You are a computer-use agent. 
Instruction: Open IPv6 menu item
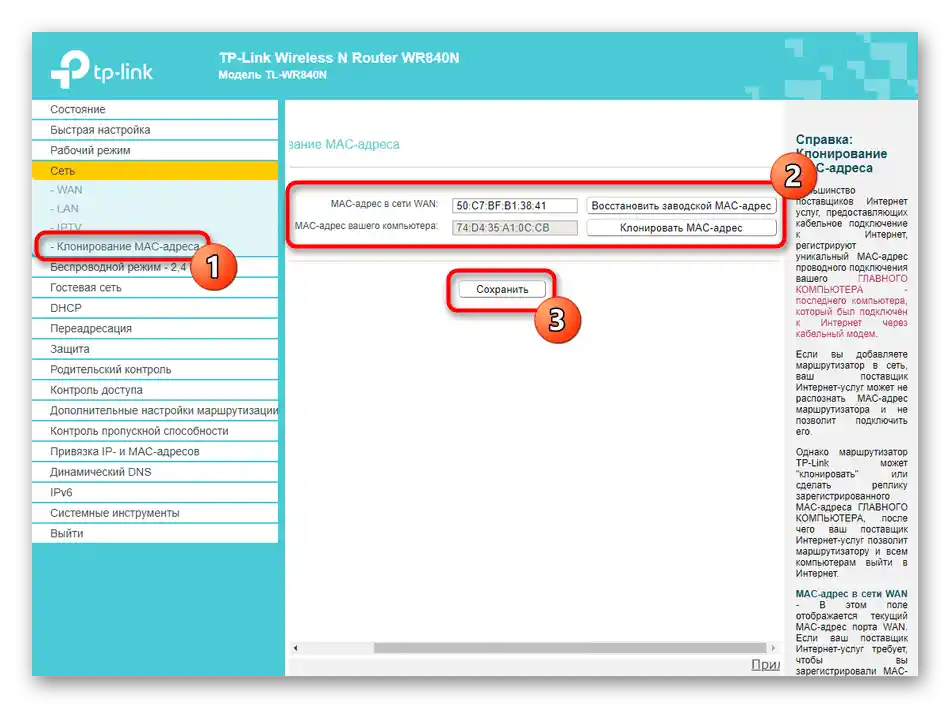click(155, 492)
